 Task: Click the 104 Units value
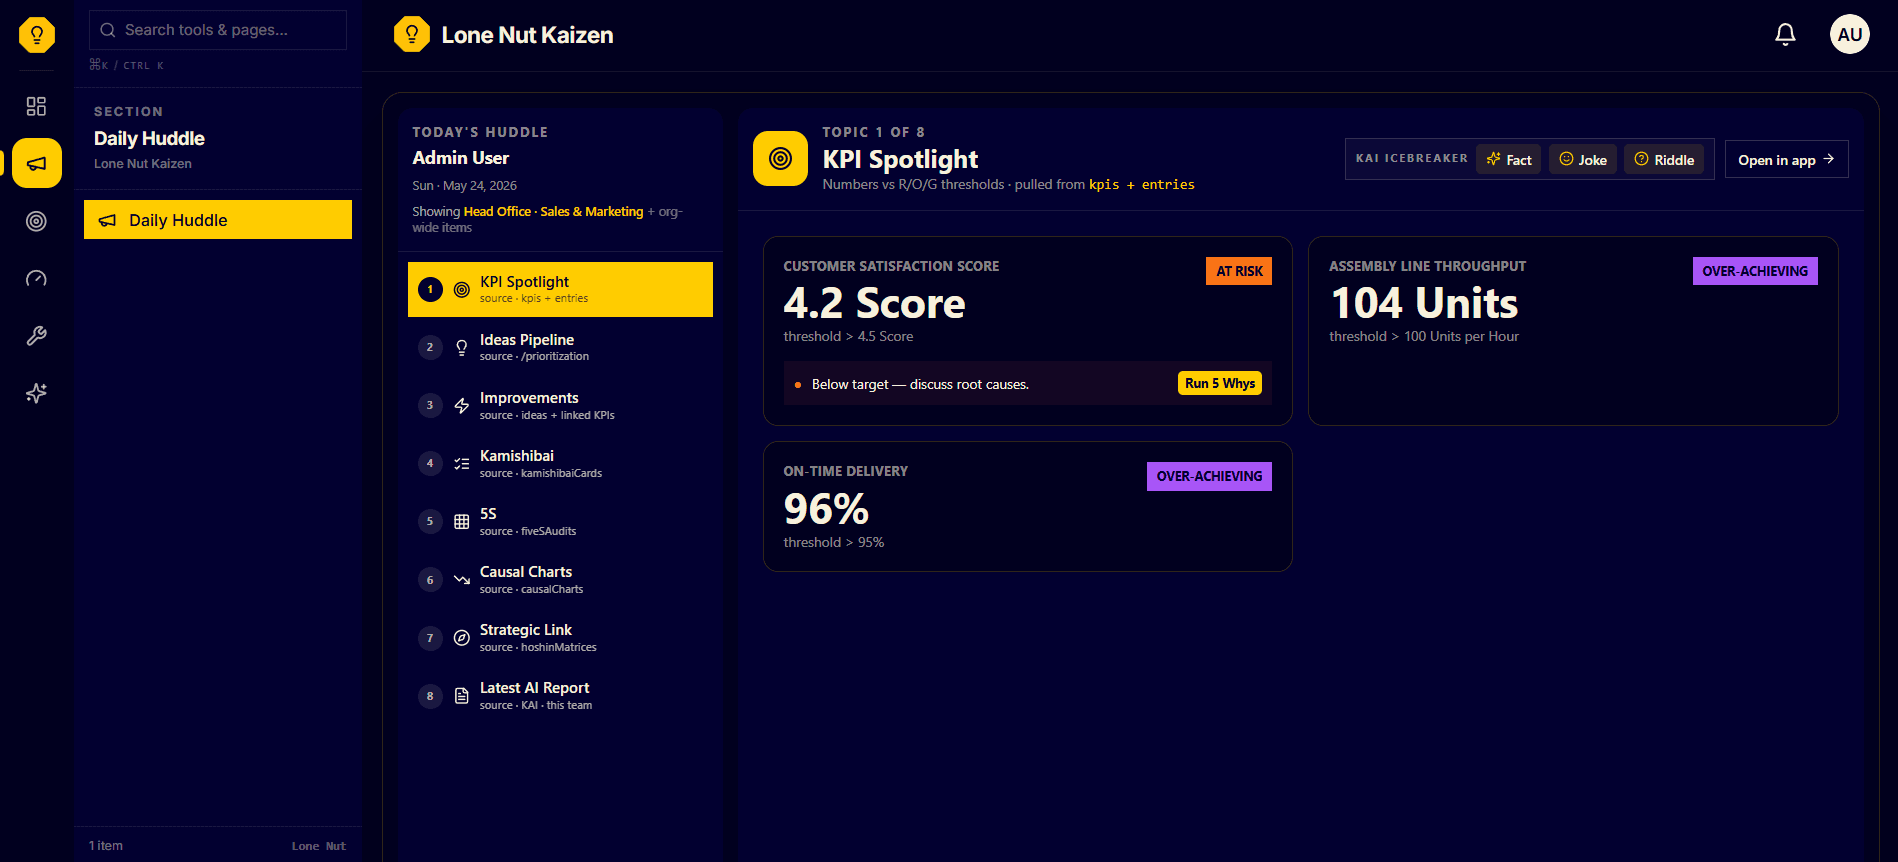coord(1424,303)
